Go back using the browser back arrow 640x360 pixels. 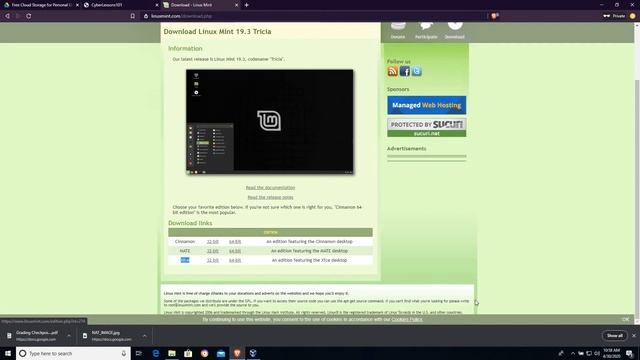tap(7, 16)
